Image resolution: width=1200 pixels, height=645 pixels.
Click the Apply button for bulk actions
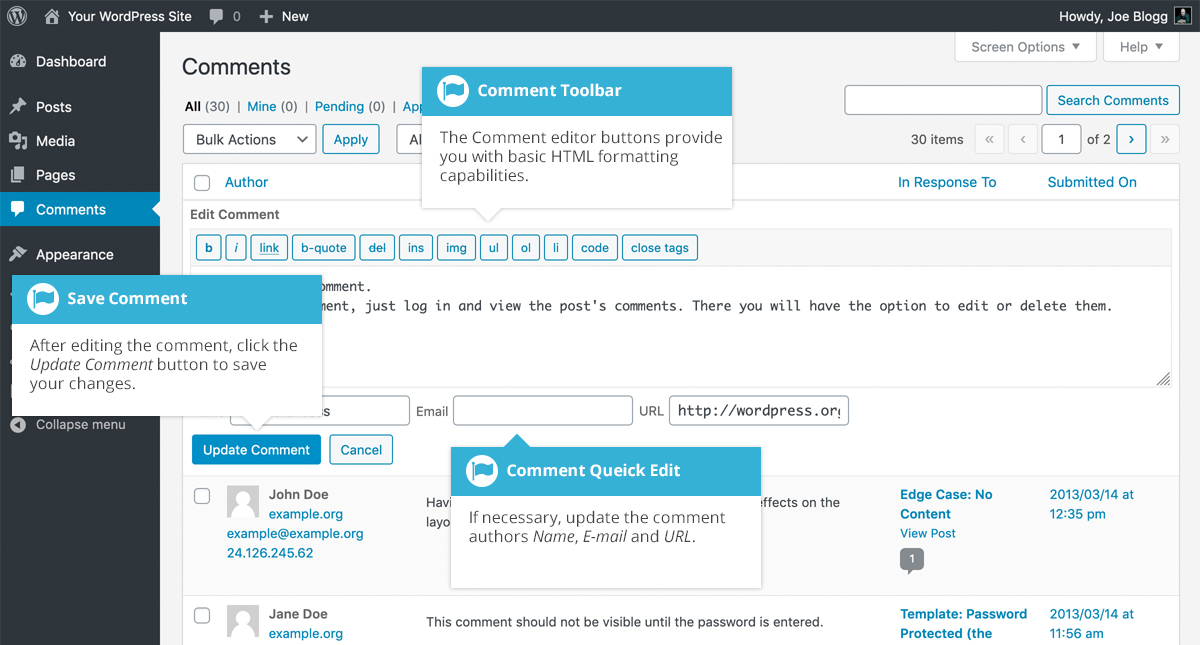(351, 140)
